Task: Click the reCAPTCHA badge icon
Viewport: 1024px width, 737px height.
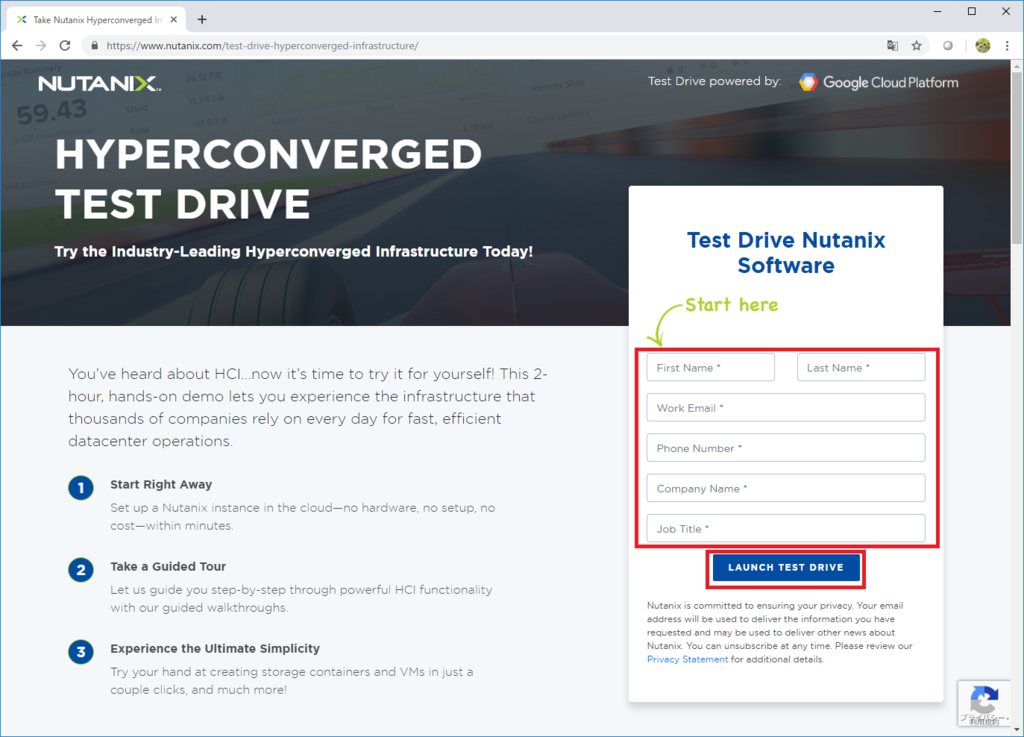Action: [984, 703]
